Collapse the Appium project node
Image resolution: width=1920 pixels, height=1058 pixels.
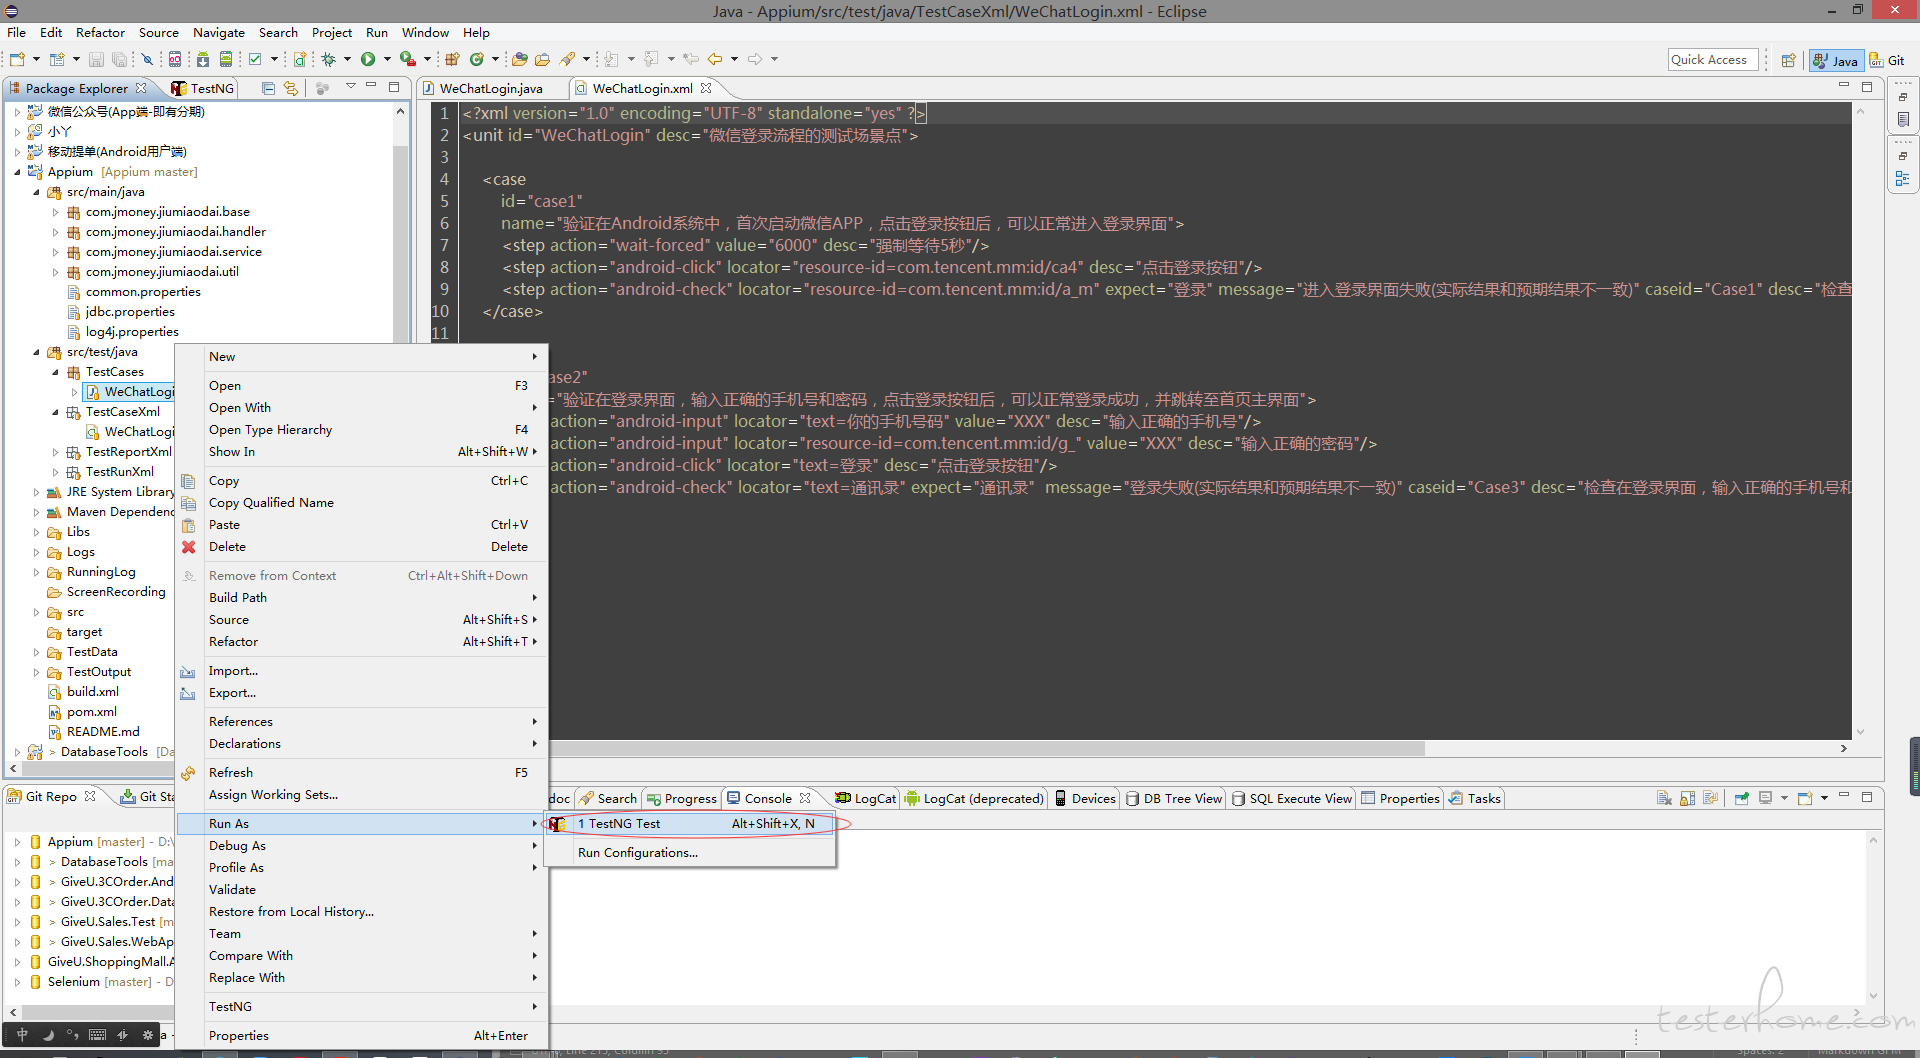pos(17,172)
